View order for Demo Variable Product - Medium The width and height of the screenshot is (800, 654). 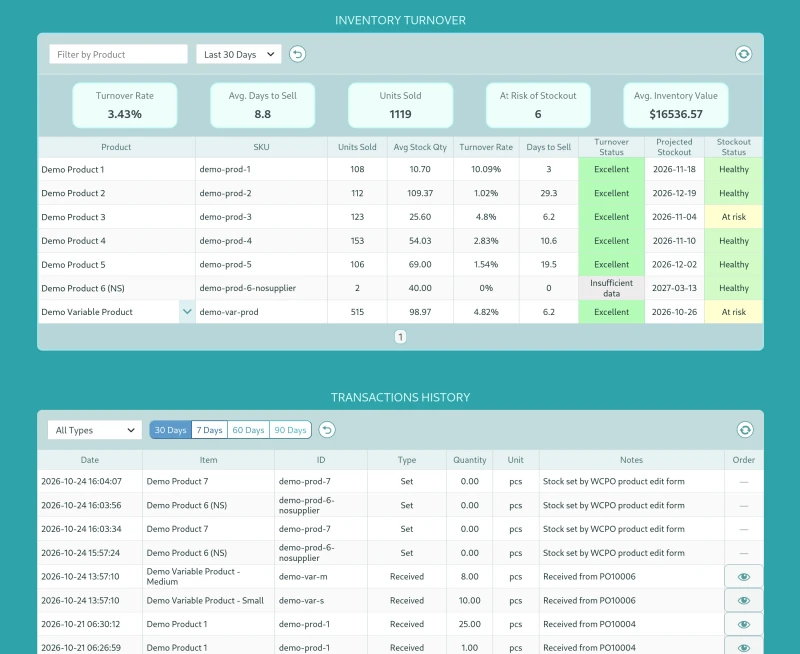click(x=744, y=576)
